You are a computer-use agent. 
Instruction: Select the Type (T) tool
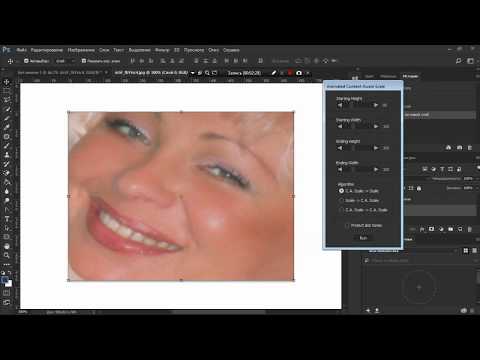point(7,219)
